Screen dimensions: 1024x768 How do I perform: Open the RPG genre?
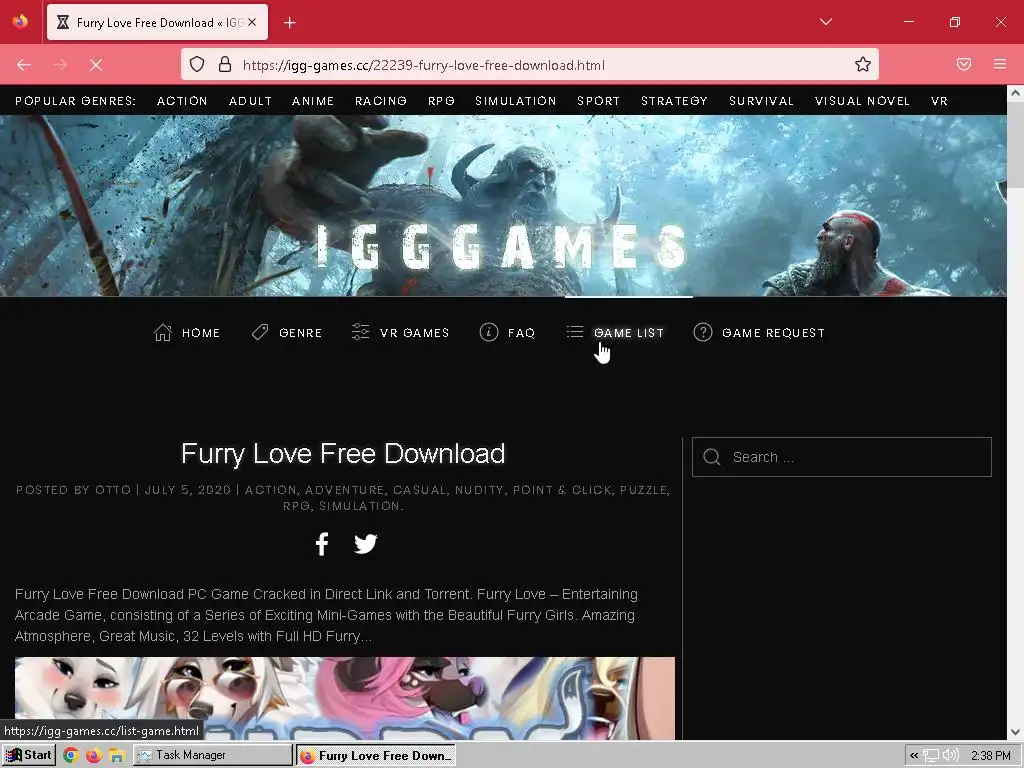click(441, 101)
